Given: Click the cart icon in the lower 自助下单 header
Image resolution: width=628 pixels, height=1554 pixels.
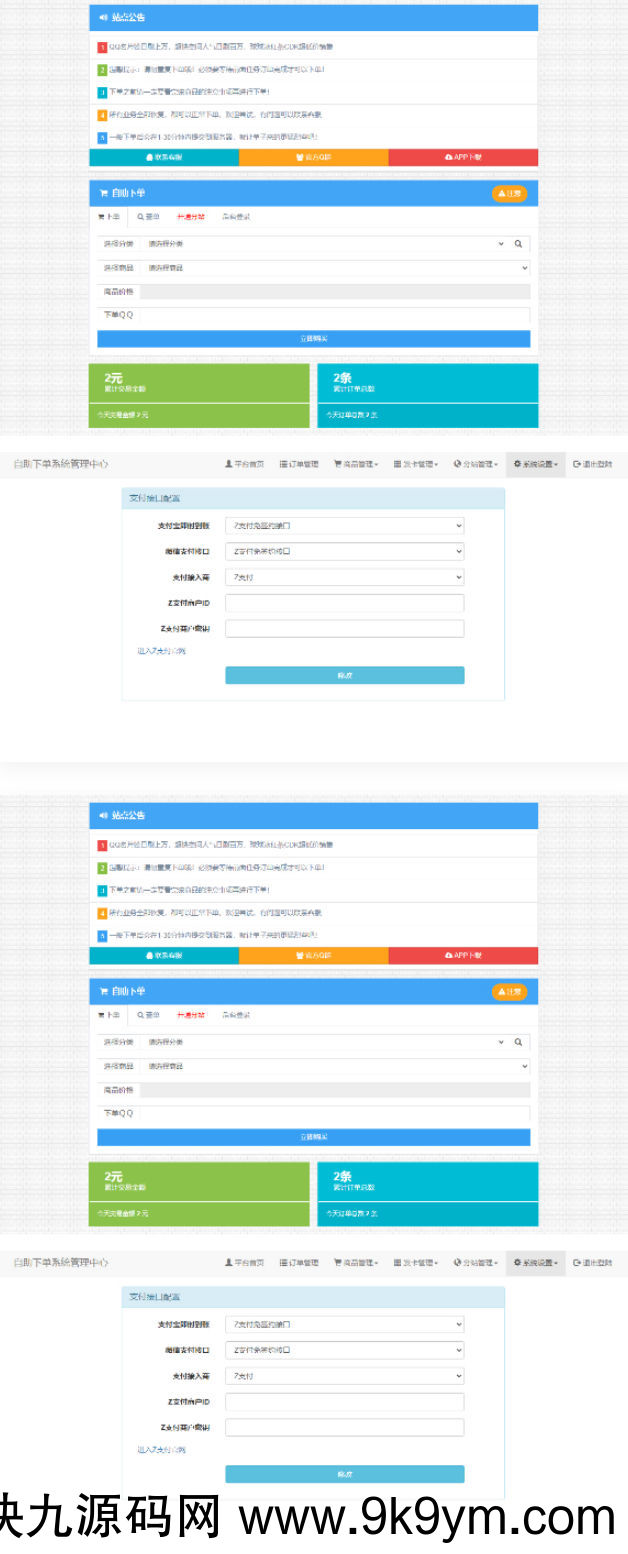Looking at the screenshot, I should coord(103,991).
